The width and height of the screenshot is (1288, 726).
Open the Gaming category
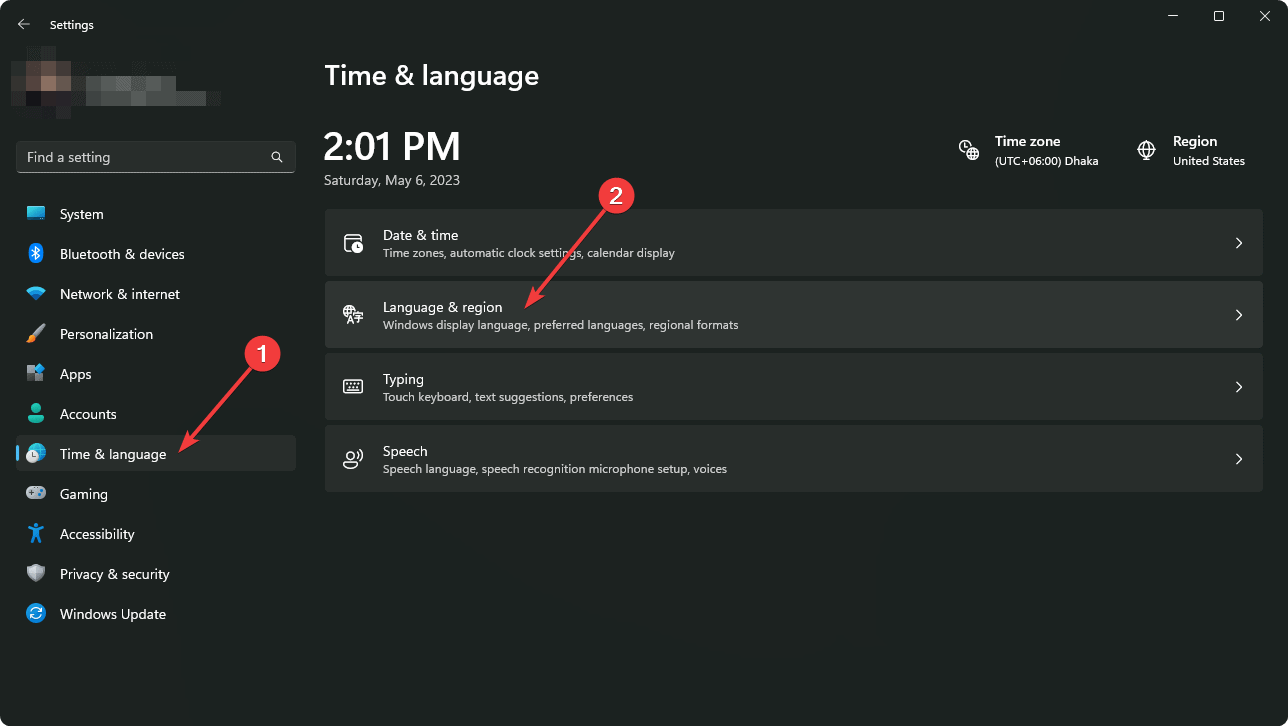tap(156, 494)
